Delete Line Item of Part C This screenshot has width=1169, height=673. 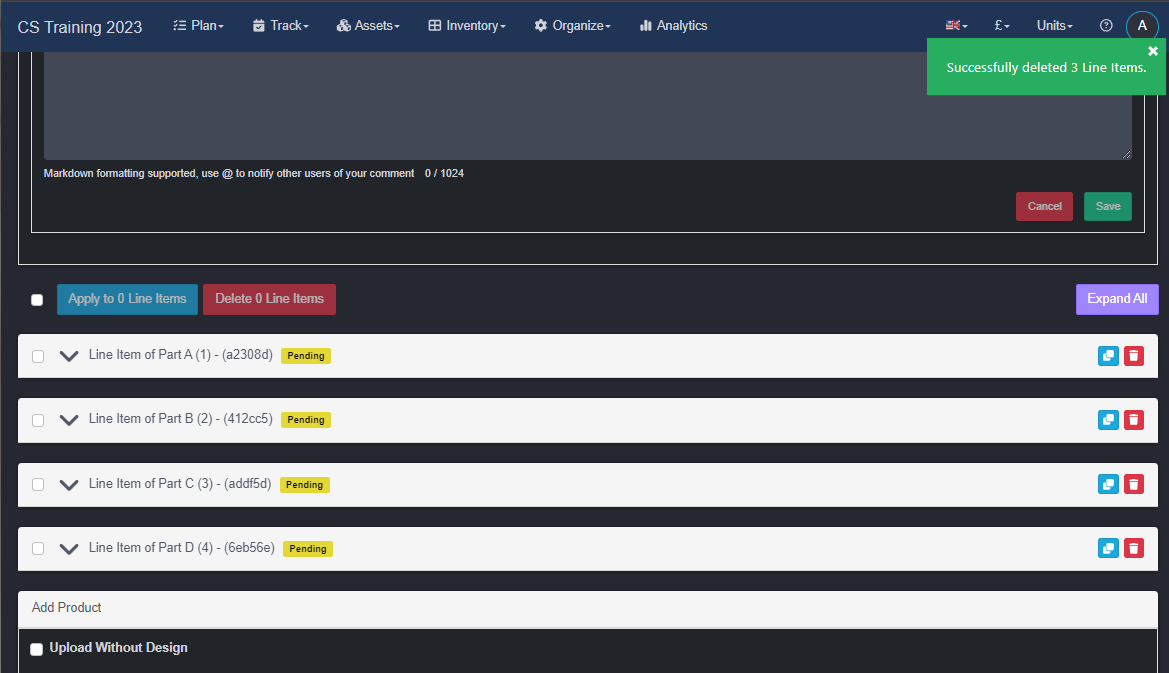pos(1133,484)
